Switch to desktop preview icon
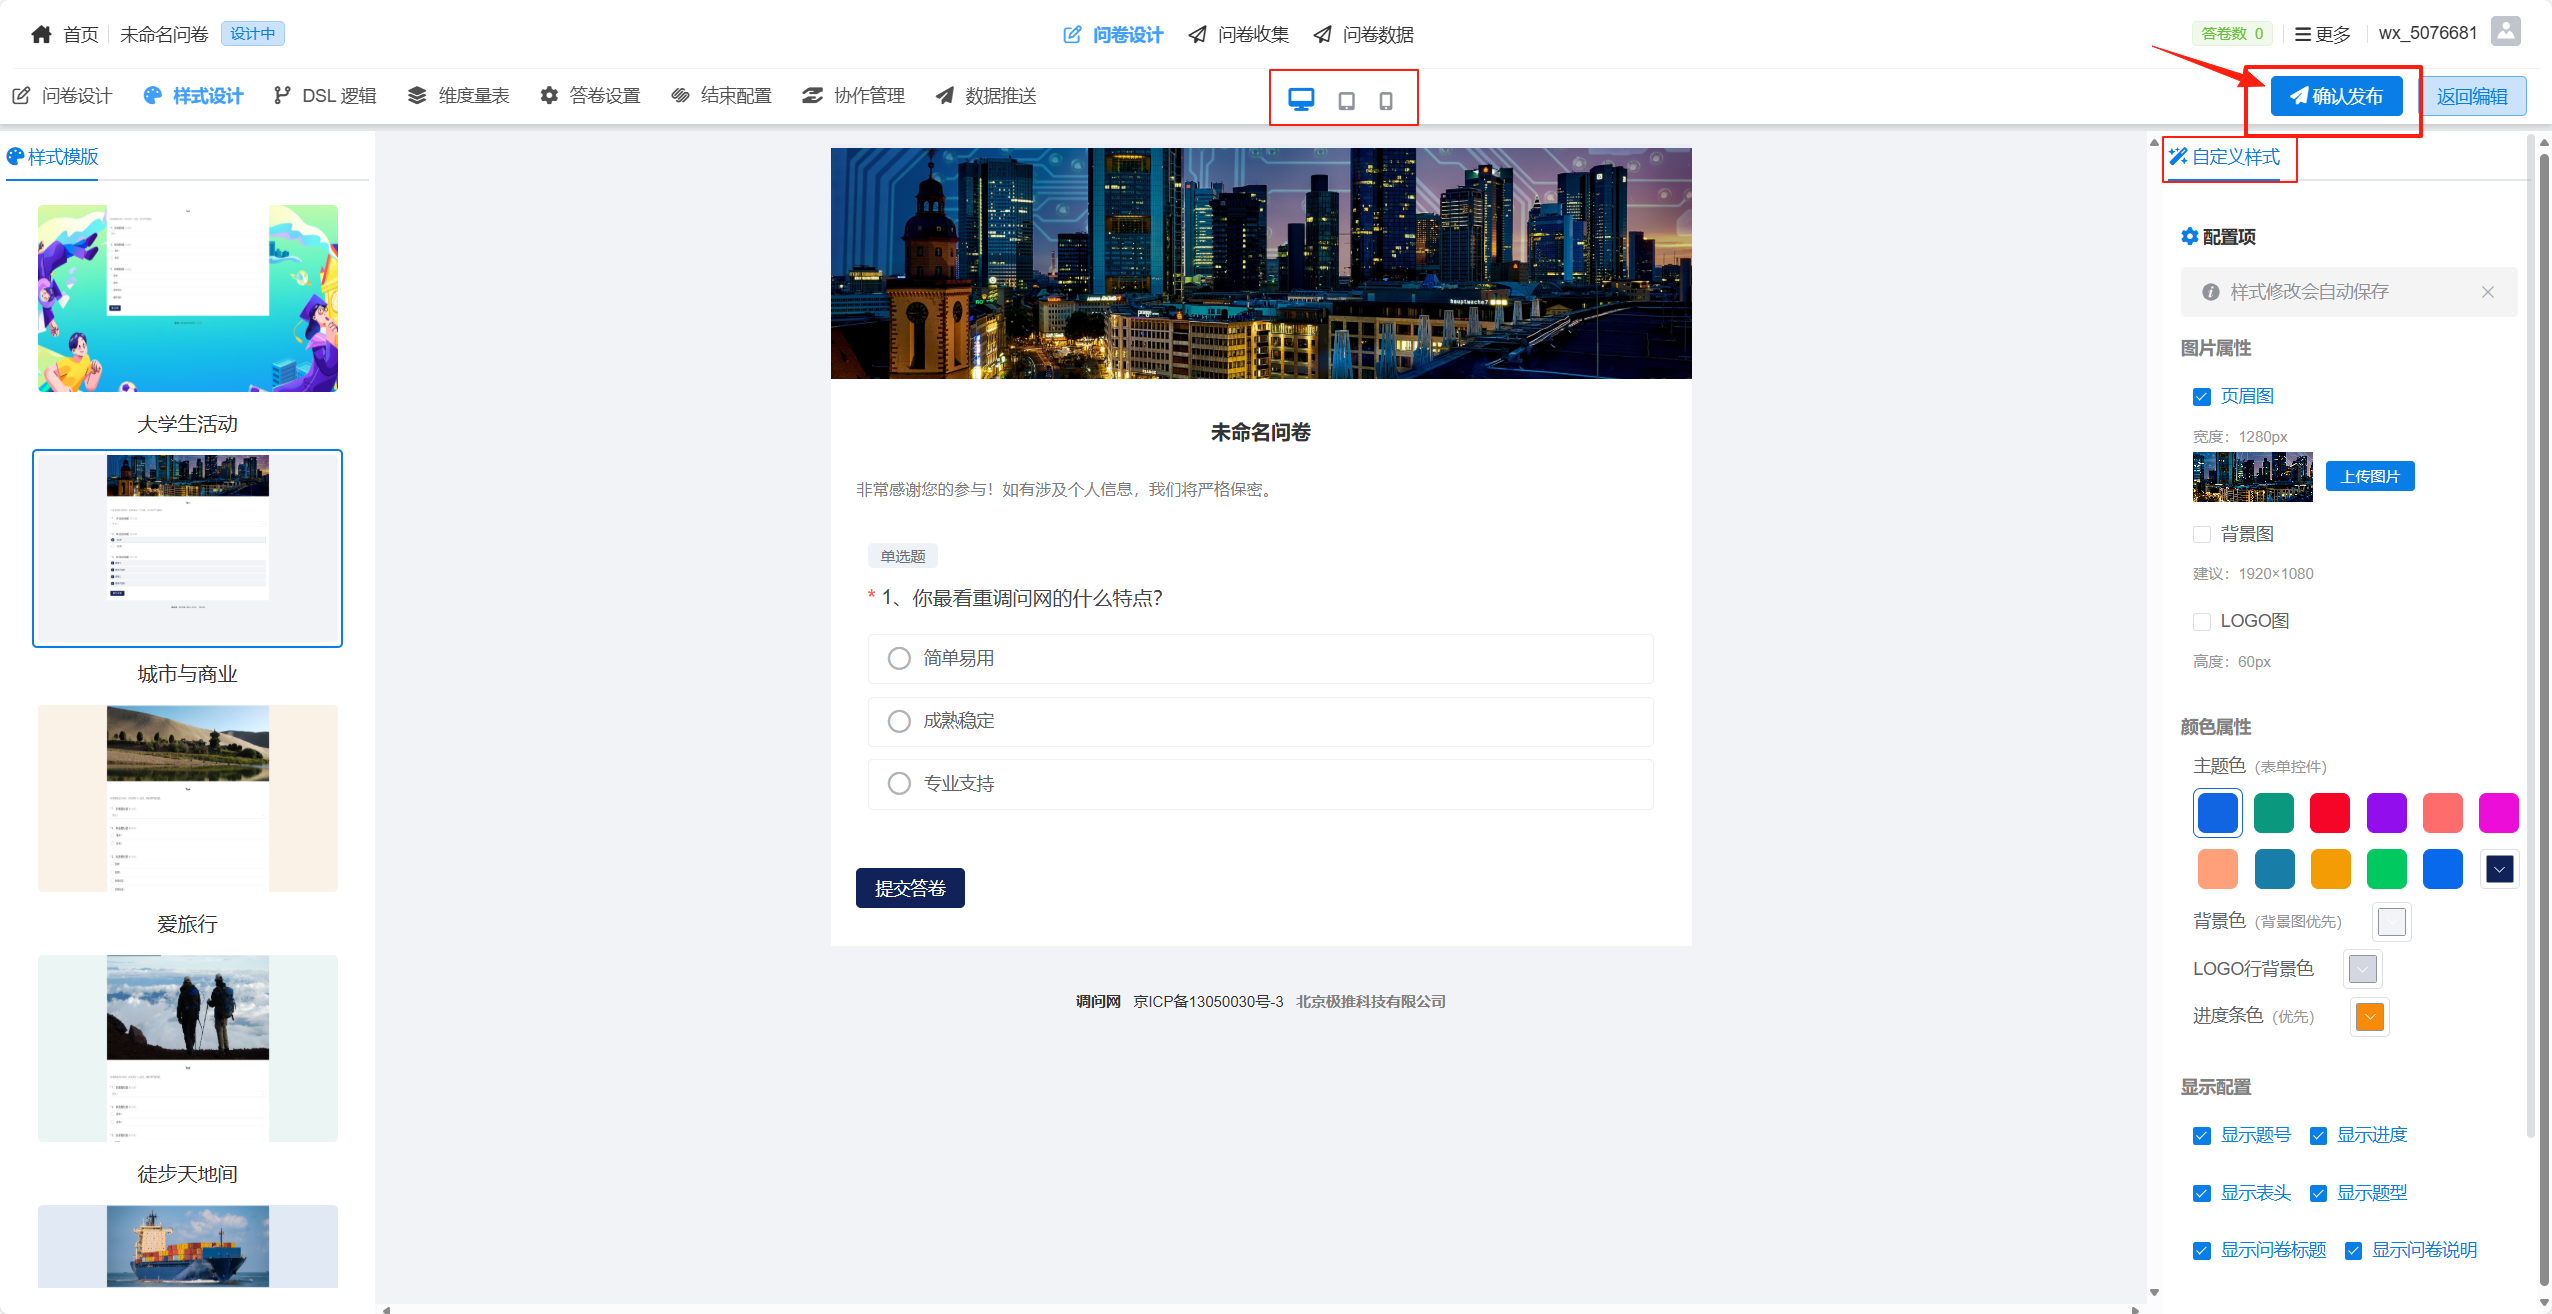 [1301, 99]
